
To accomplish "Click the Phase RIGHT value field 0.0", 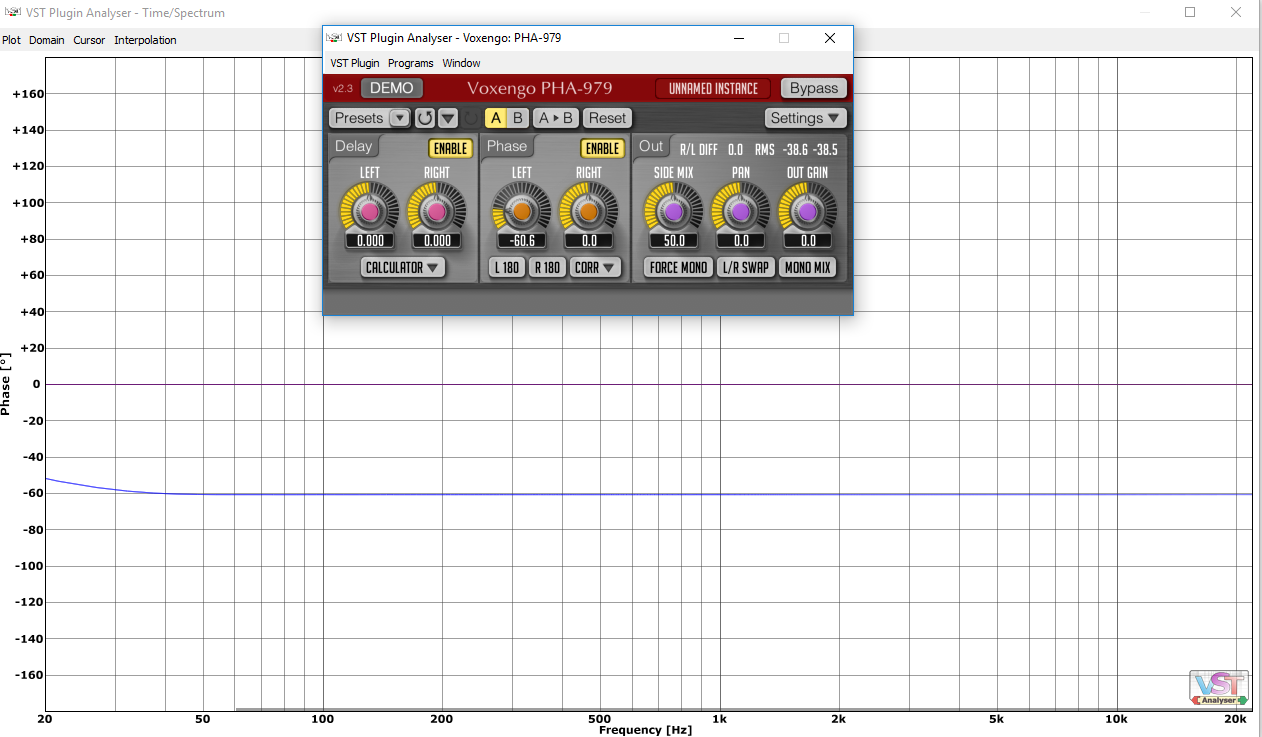I will 589,241.
